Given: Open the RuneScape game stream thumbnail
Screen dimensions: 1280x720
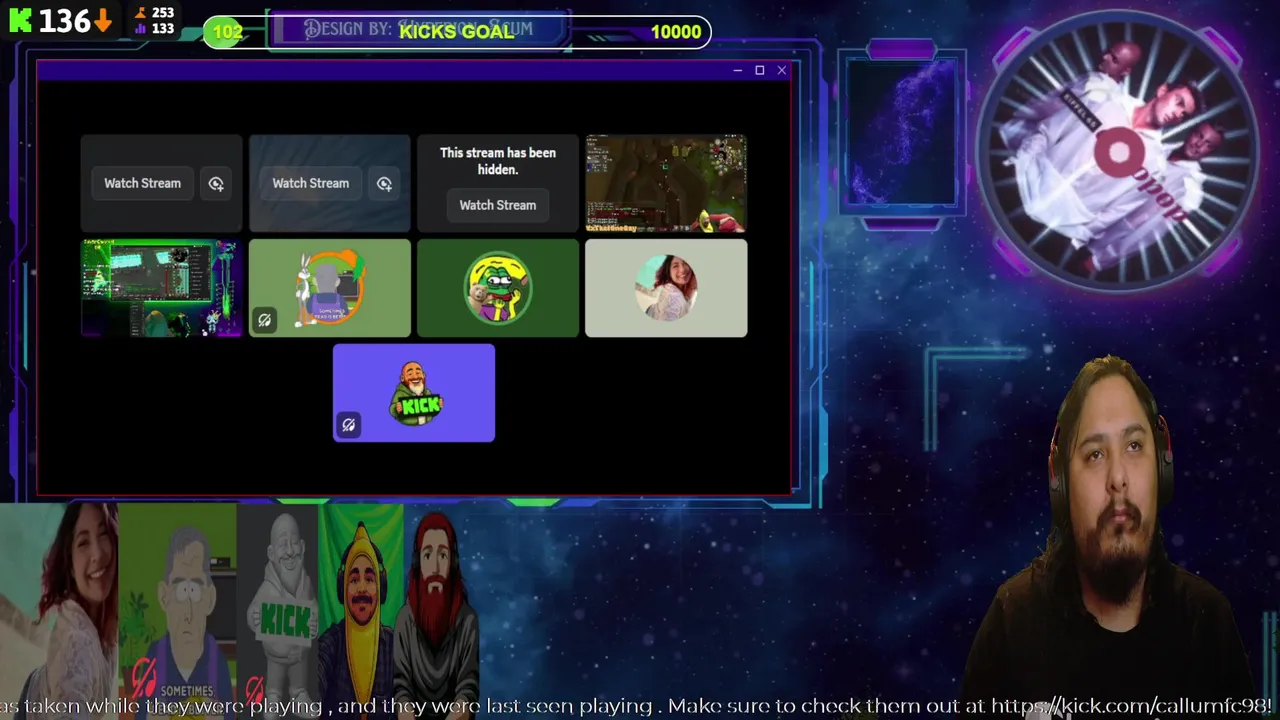Looking at the screenshot, I should pyautogui.click(x=666, y=184).
